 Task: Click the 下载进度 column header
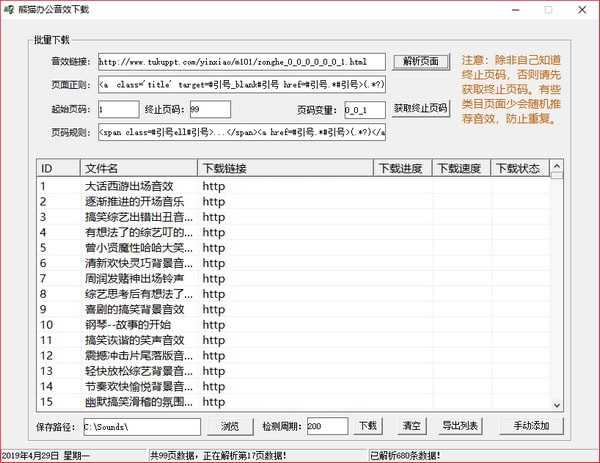(x=403, y=168)
